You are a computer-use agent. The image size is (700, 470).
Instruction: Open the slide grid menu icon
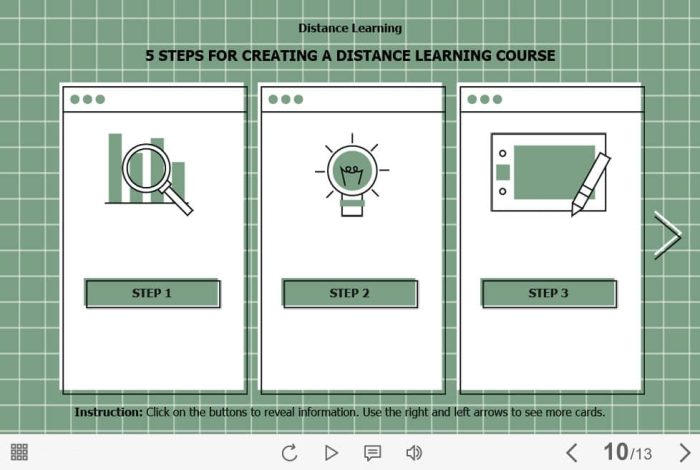pos(19,452)
